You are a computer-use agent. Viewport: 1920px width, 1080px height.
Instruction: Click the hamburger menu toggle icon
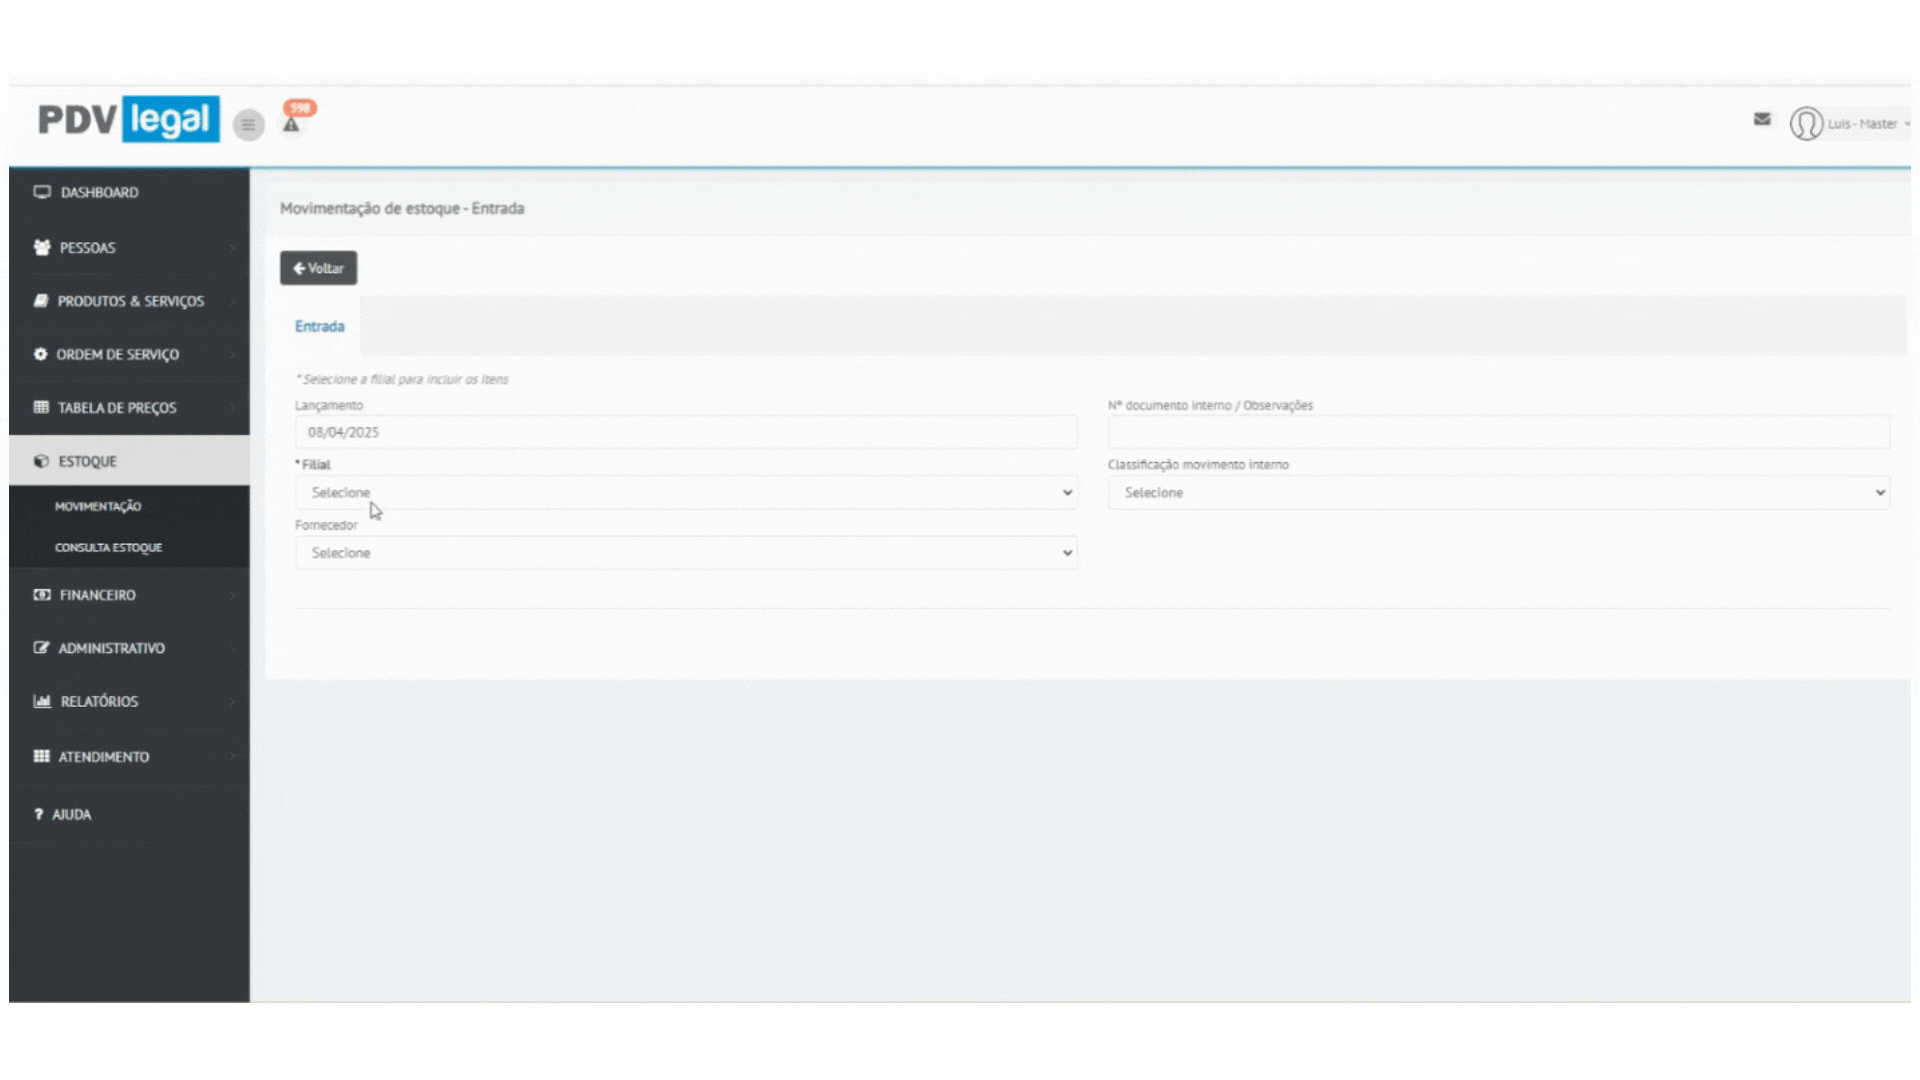point(248,125)
